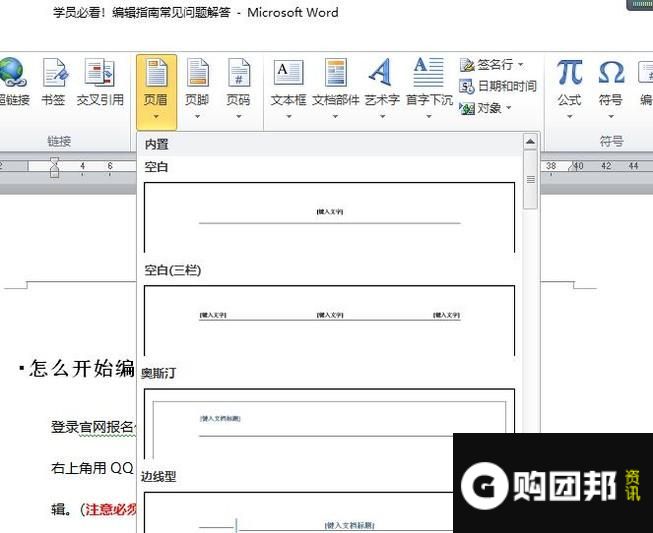Click the document line 右上角用 QQ
This screenshot has width=653, height=533.
pyautogui.click(x=92, y=468)
